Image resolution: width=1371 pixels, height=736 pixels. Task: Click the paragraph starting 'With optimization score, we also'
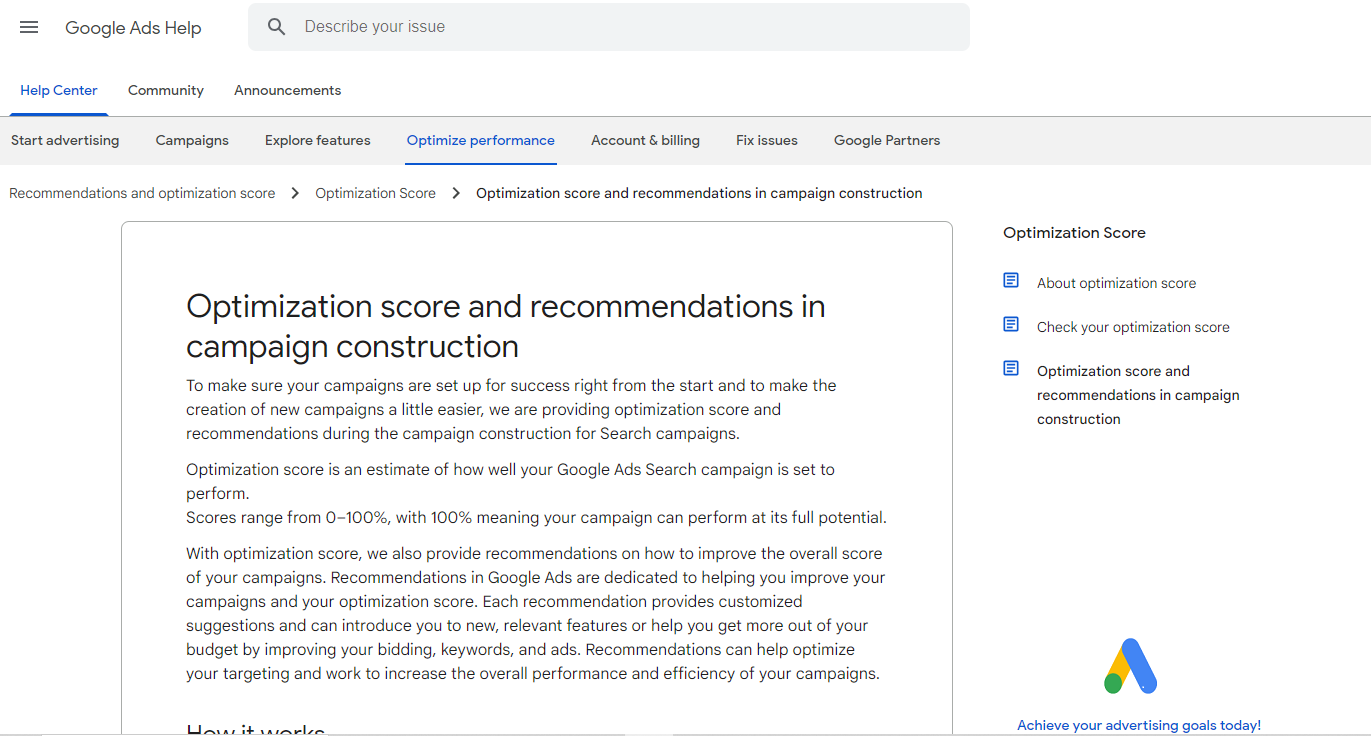536,614
